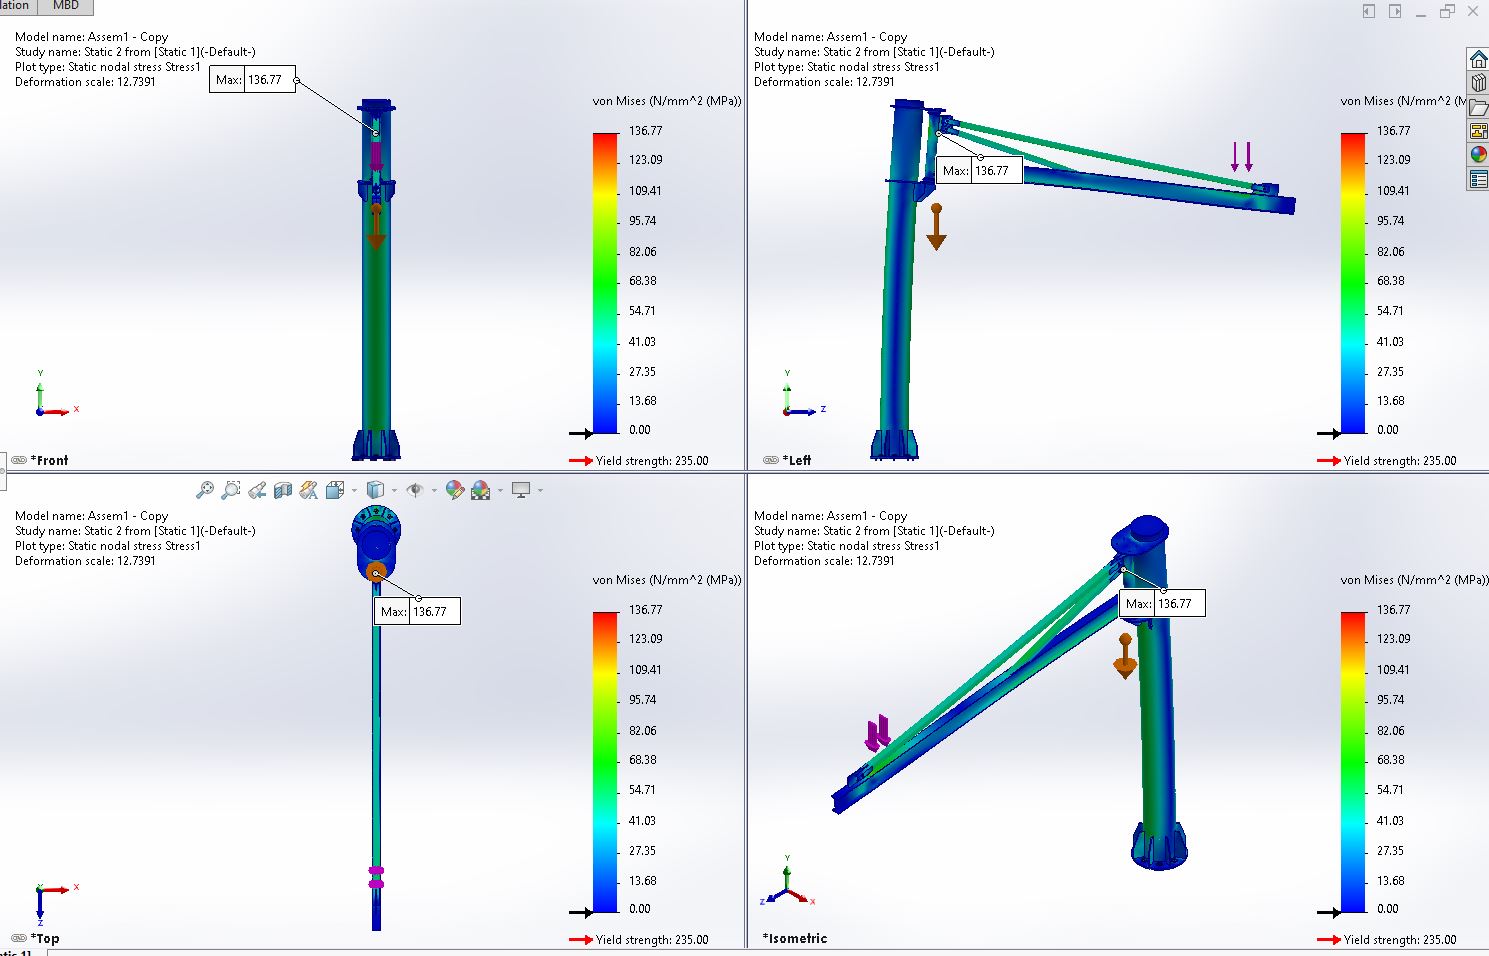This screenshot has height=956, width=1489.
Task: Click legend value 41.03 in Top view
Action: [x=642, y=820]
